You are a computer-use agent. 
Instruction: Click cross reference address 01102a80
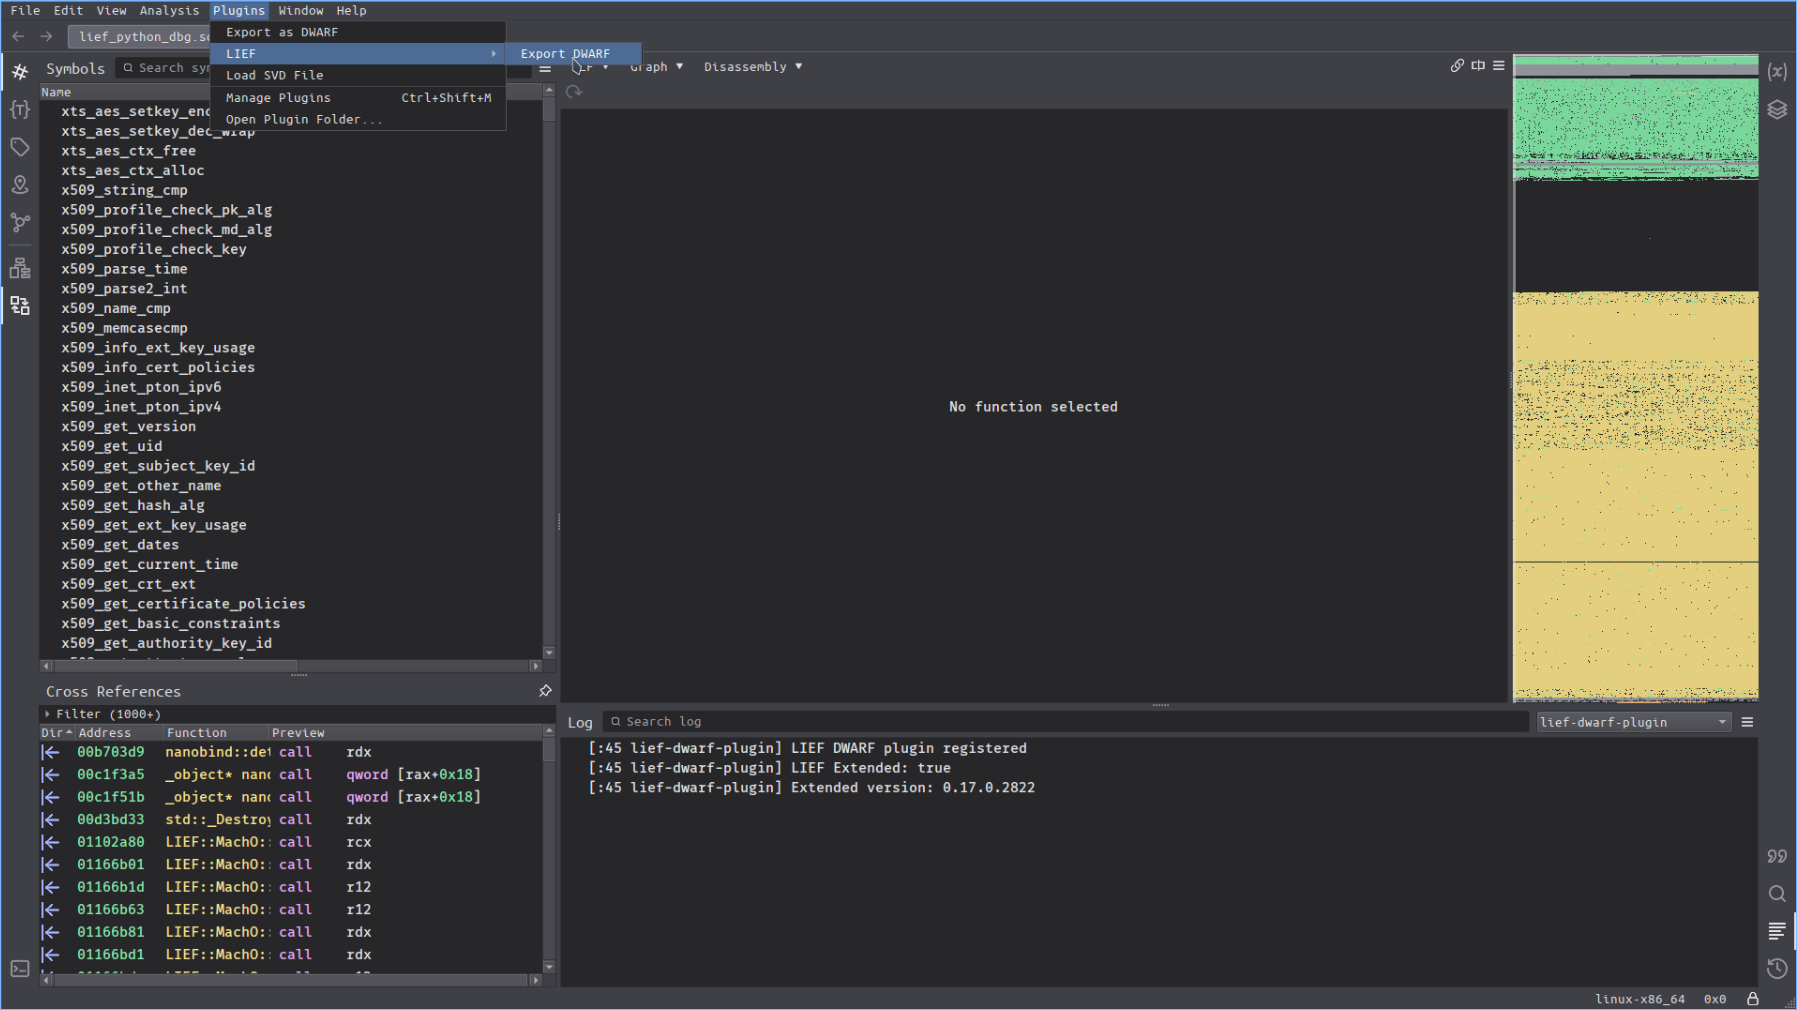point(110,842)
